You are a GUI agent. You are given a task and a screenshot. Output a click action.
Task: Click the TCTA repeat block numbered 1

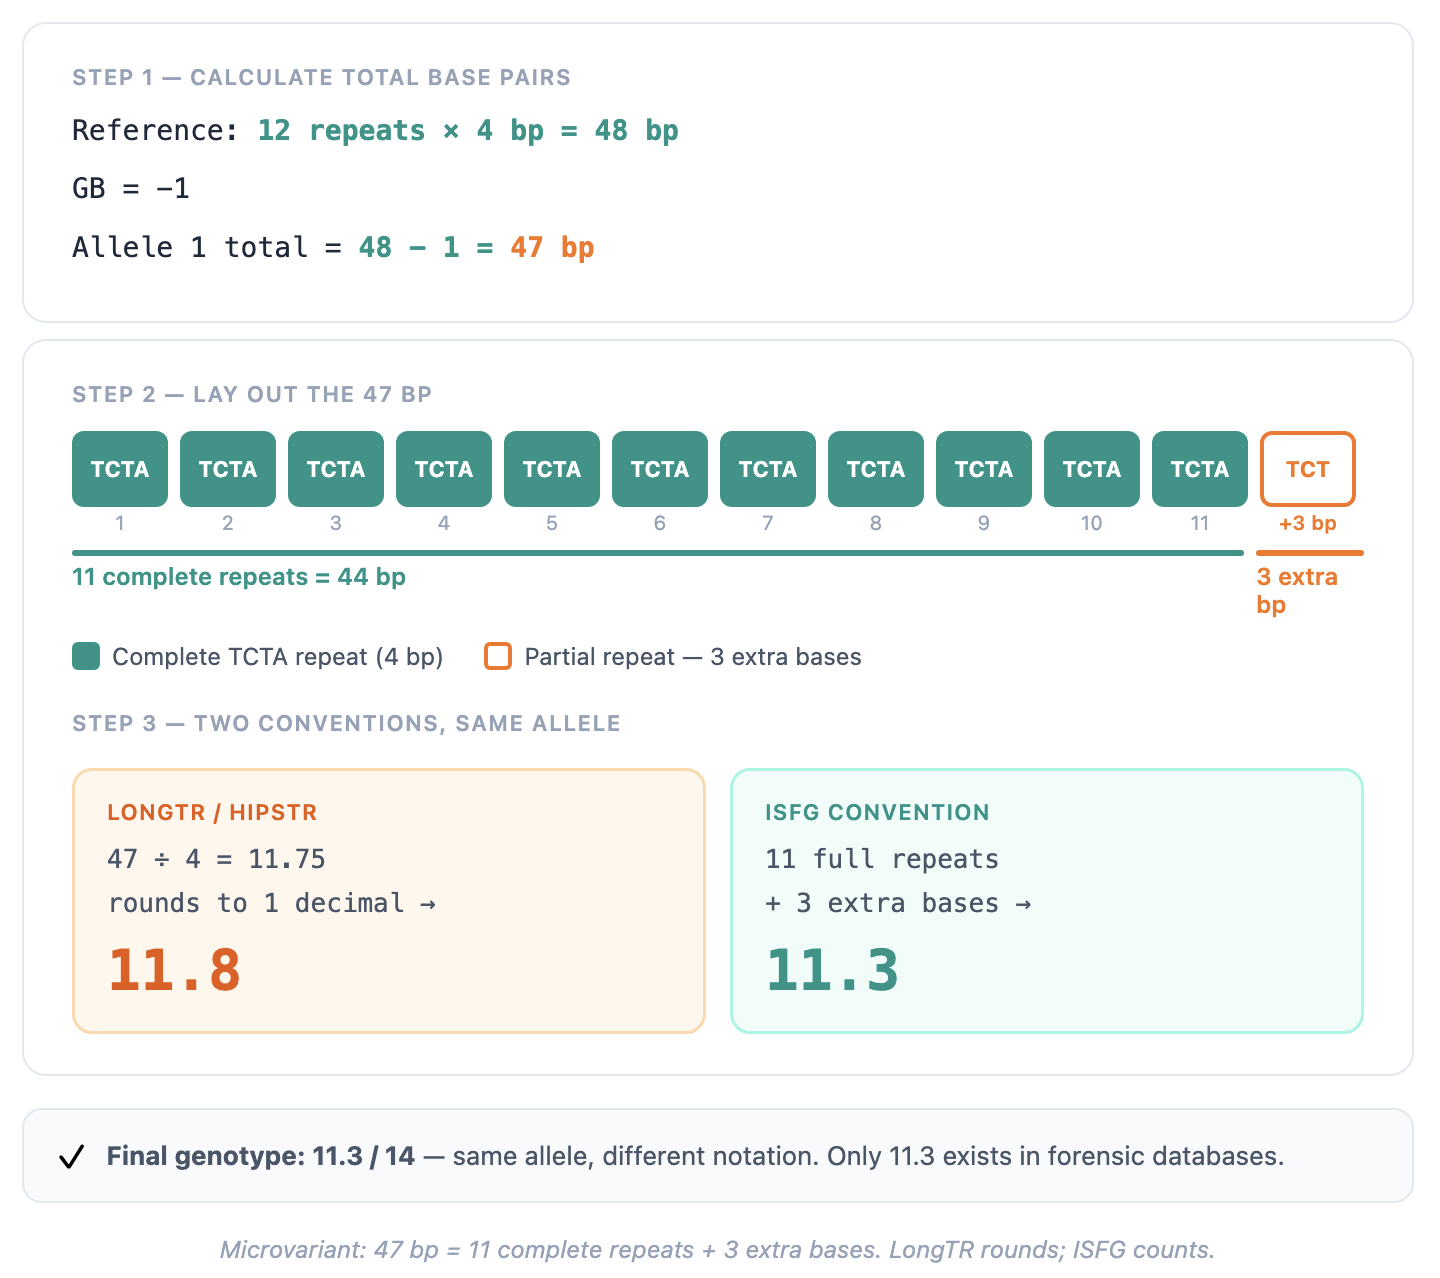(120, 469)
